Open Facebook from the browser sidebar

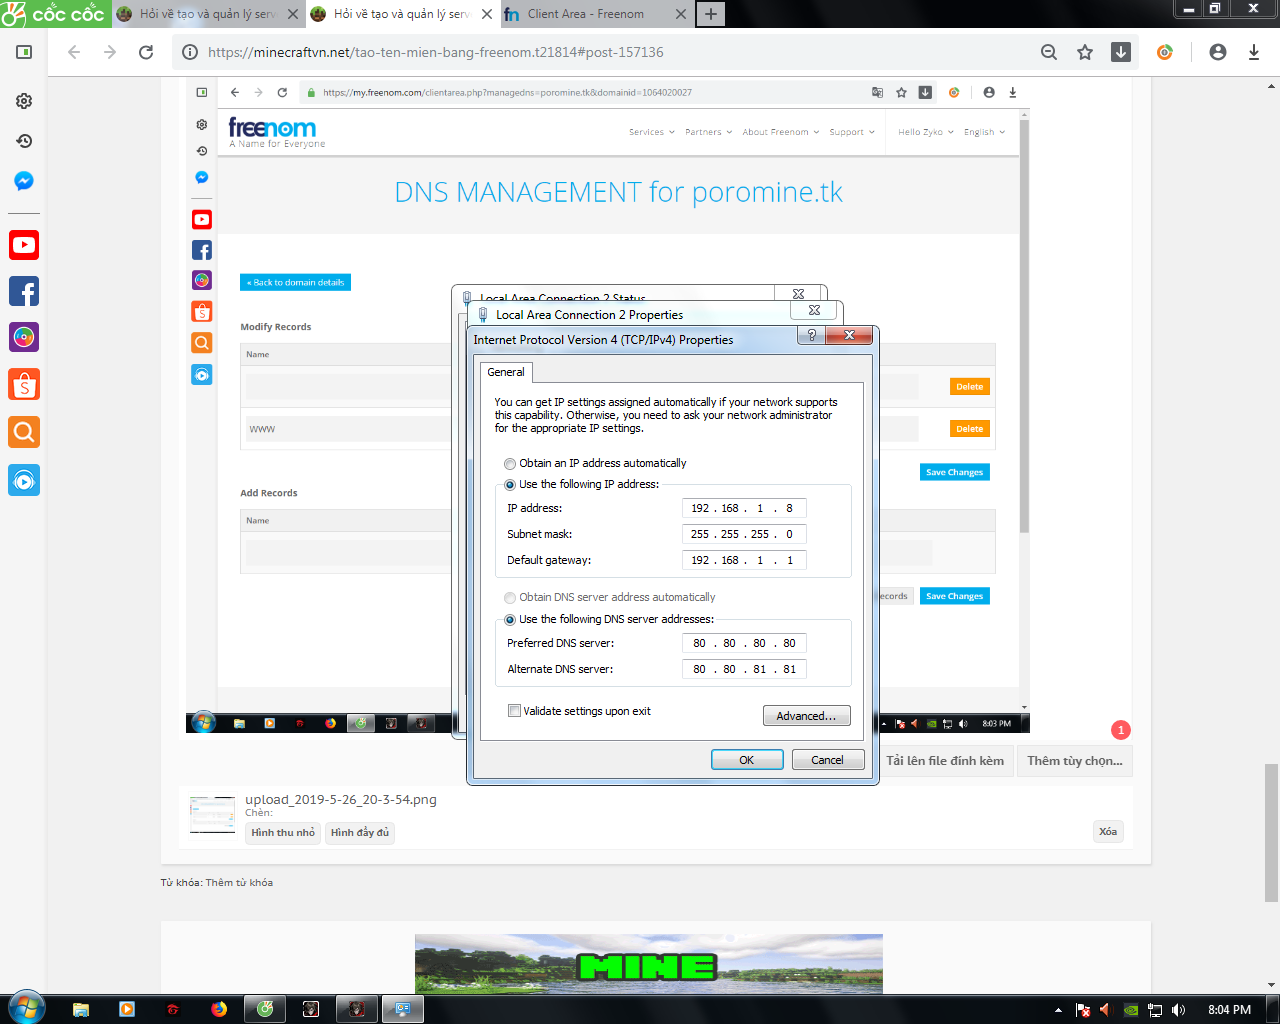(24, 291)
